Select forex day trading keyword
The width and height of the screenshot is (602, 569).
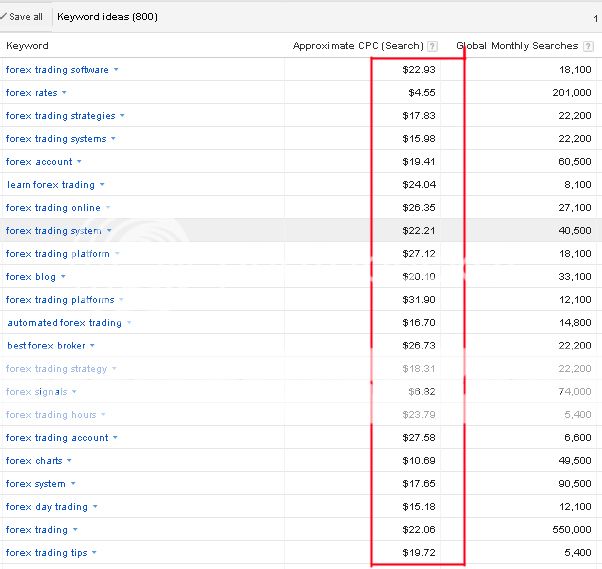pyautogui.click(x=46, y=507)
